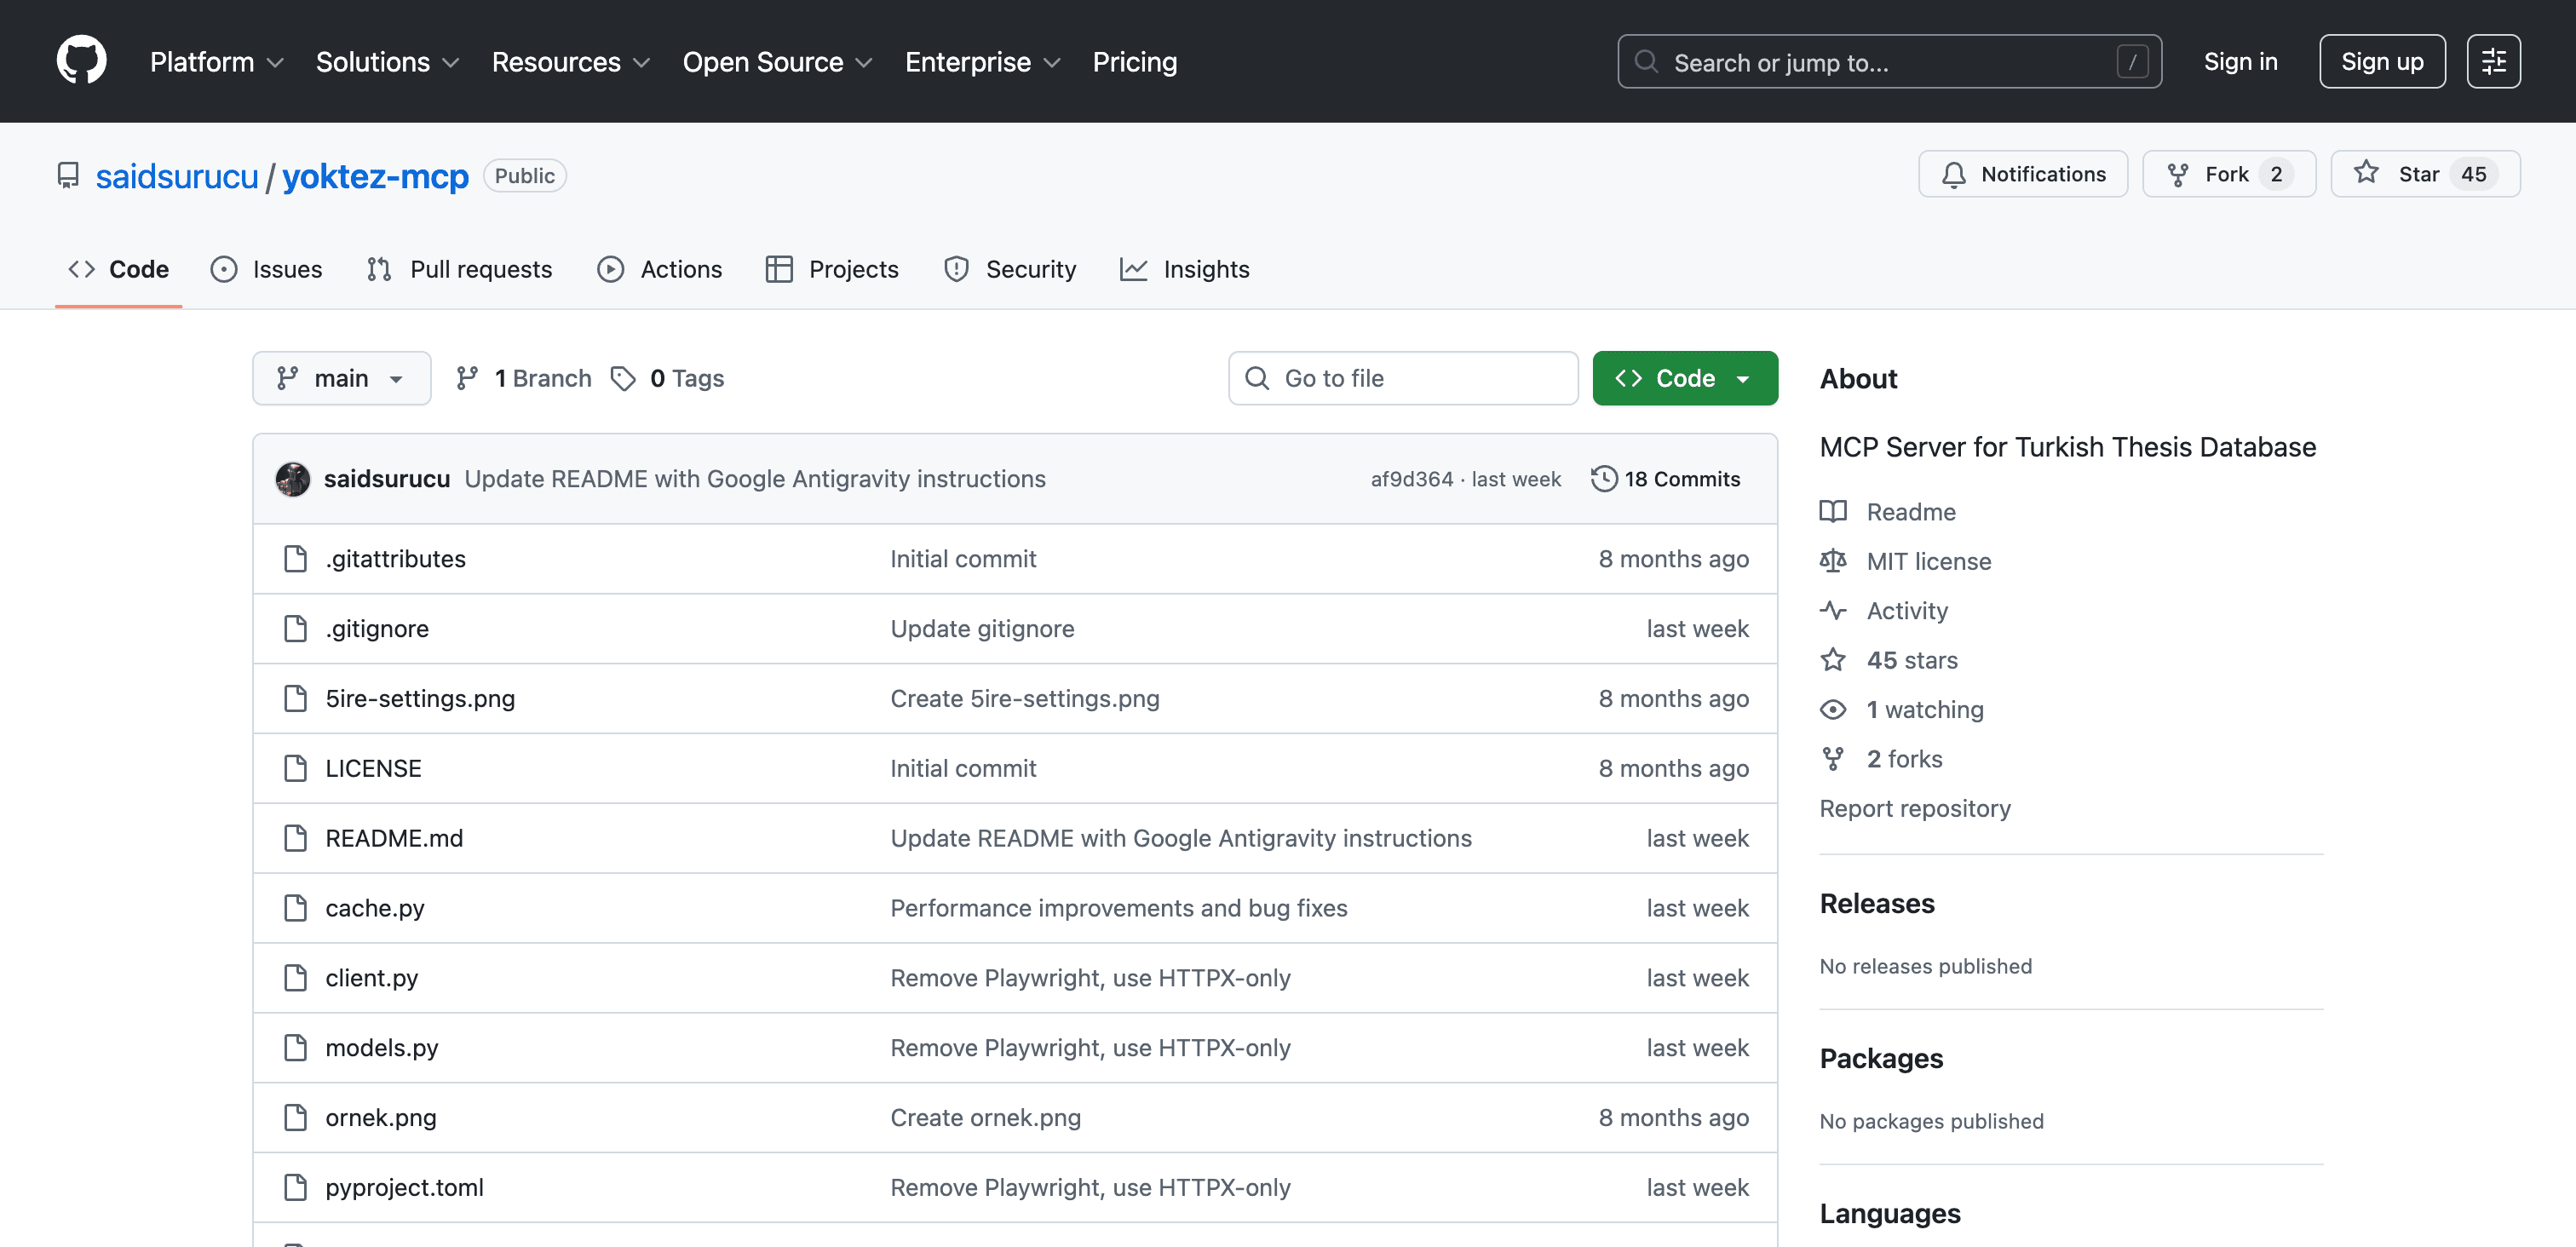Click the Readme book icon in About
This screenshot has width=2576, height=1247.
tap(1832, 511)
